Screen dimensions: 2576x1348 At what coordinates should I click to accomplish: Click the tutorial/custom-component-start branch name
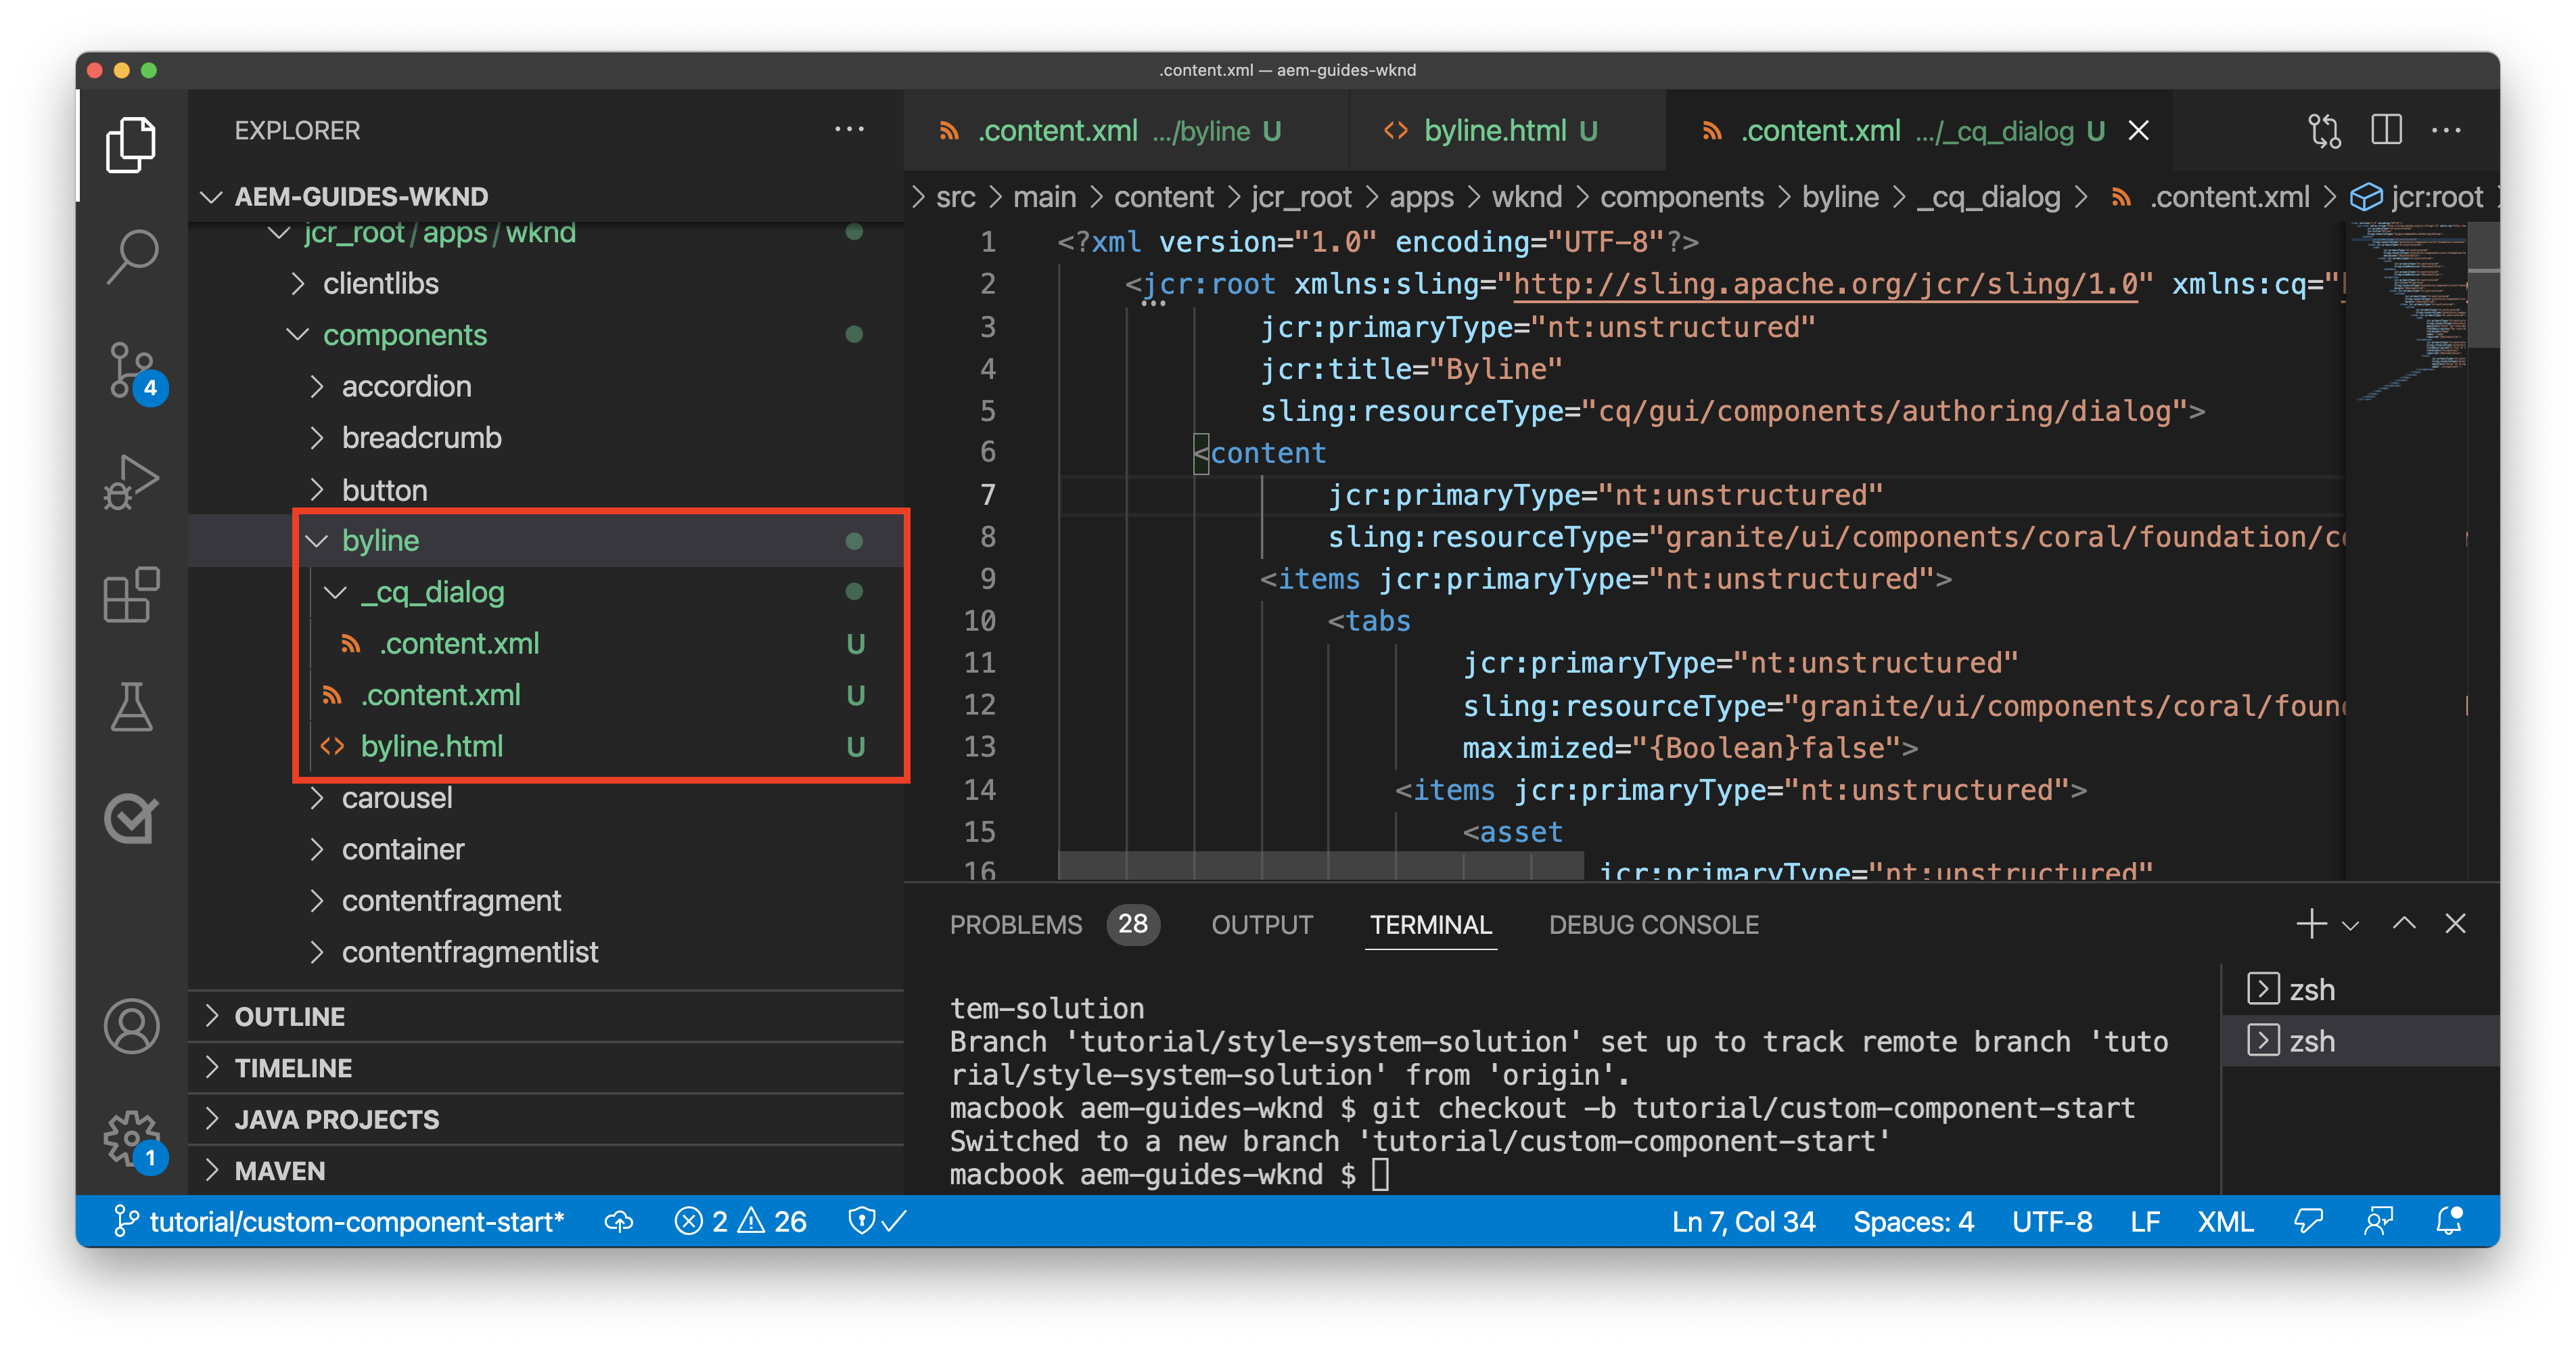click(x=355, y=1221)
